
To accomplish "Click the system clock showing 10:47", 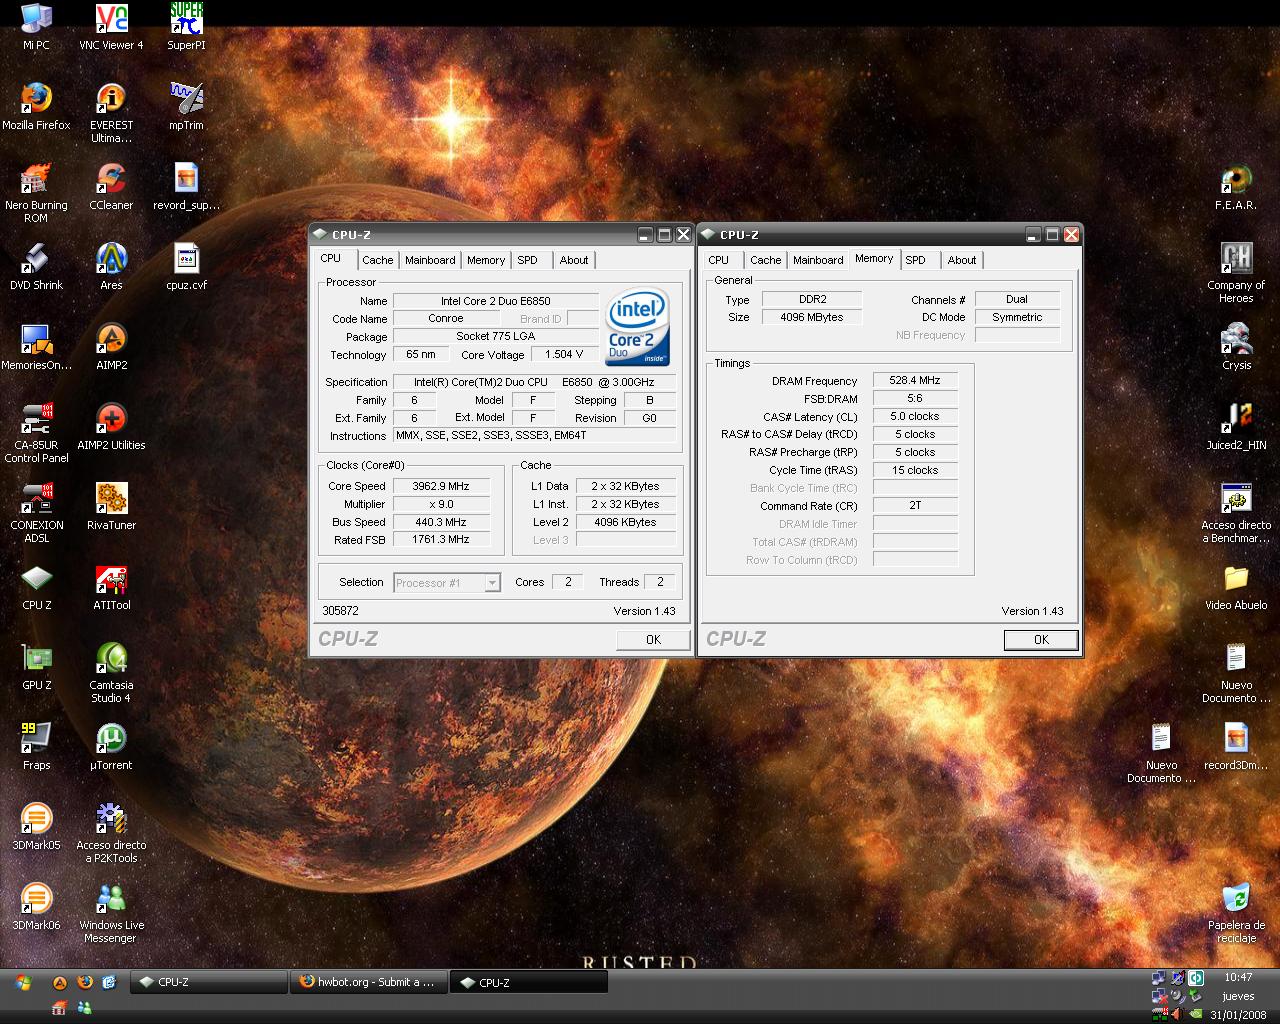I will pyautogui.click(x=1238, y=977).
